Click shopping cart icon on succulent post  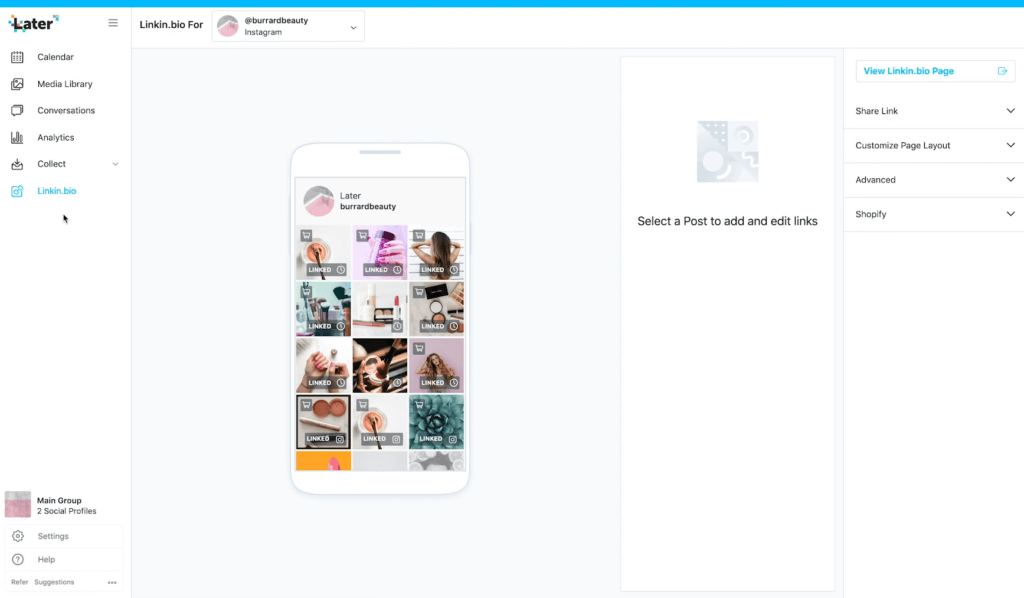pyautogui.click(x=419, y=405)
